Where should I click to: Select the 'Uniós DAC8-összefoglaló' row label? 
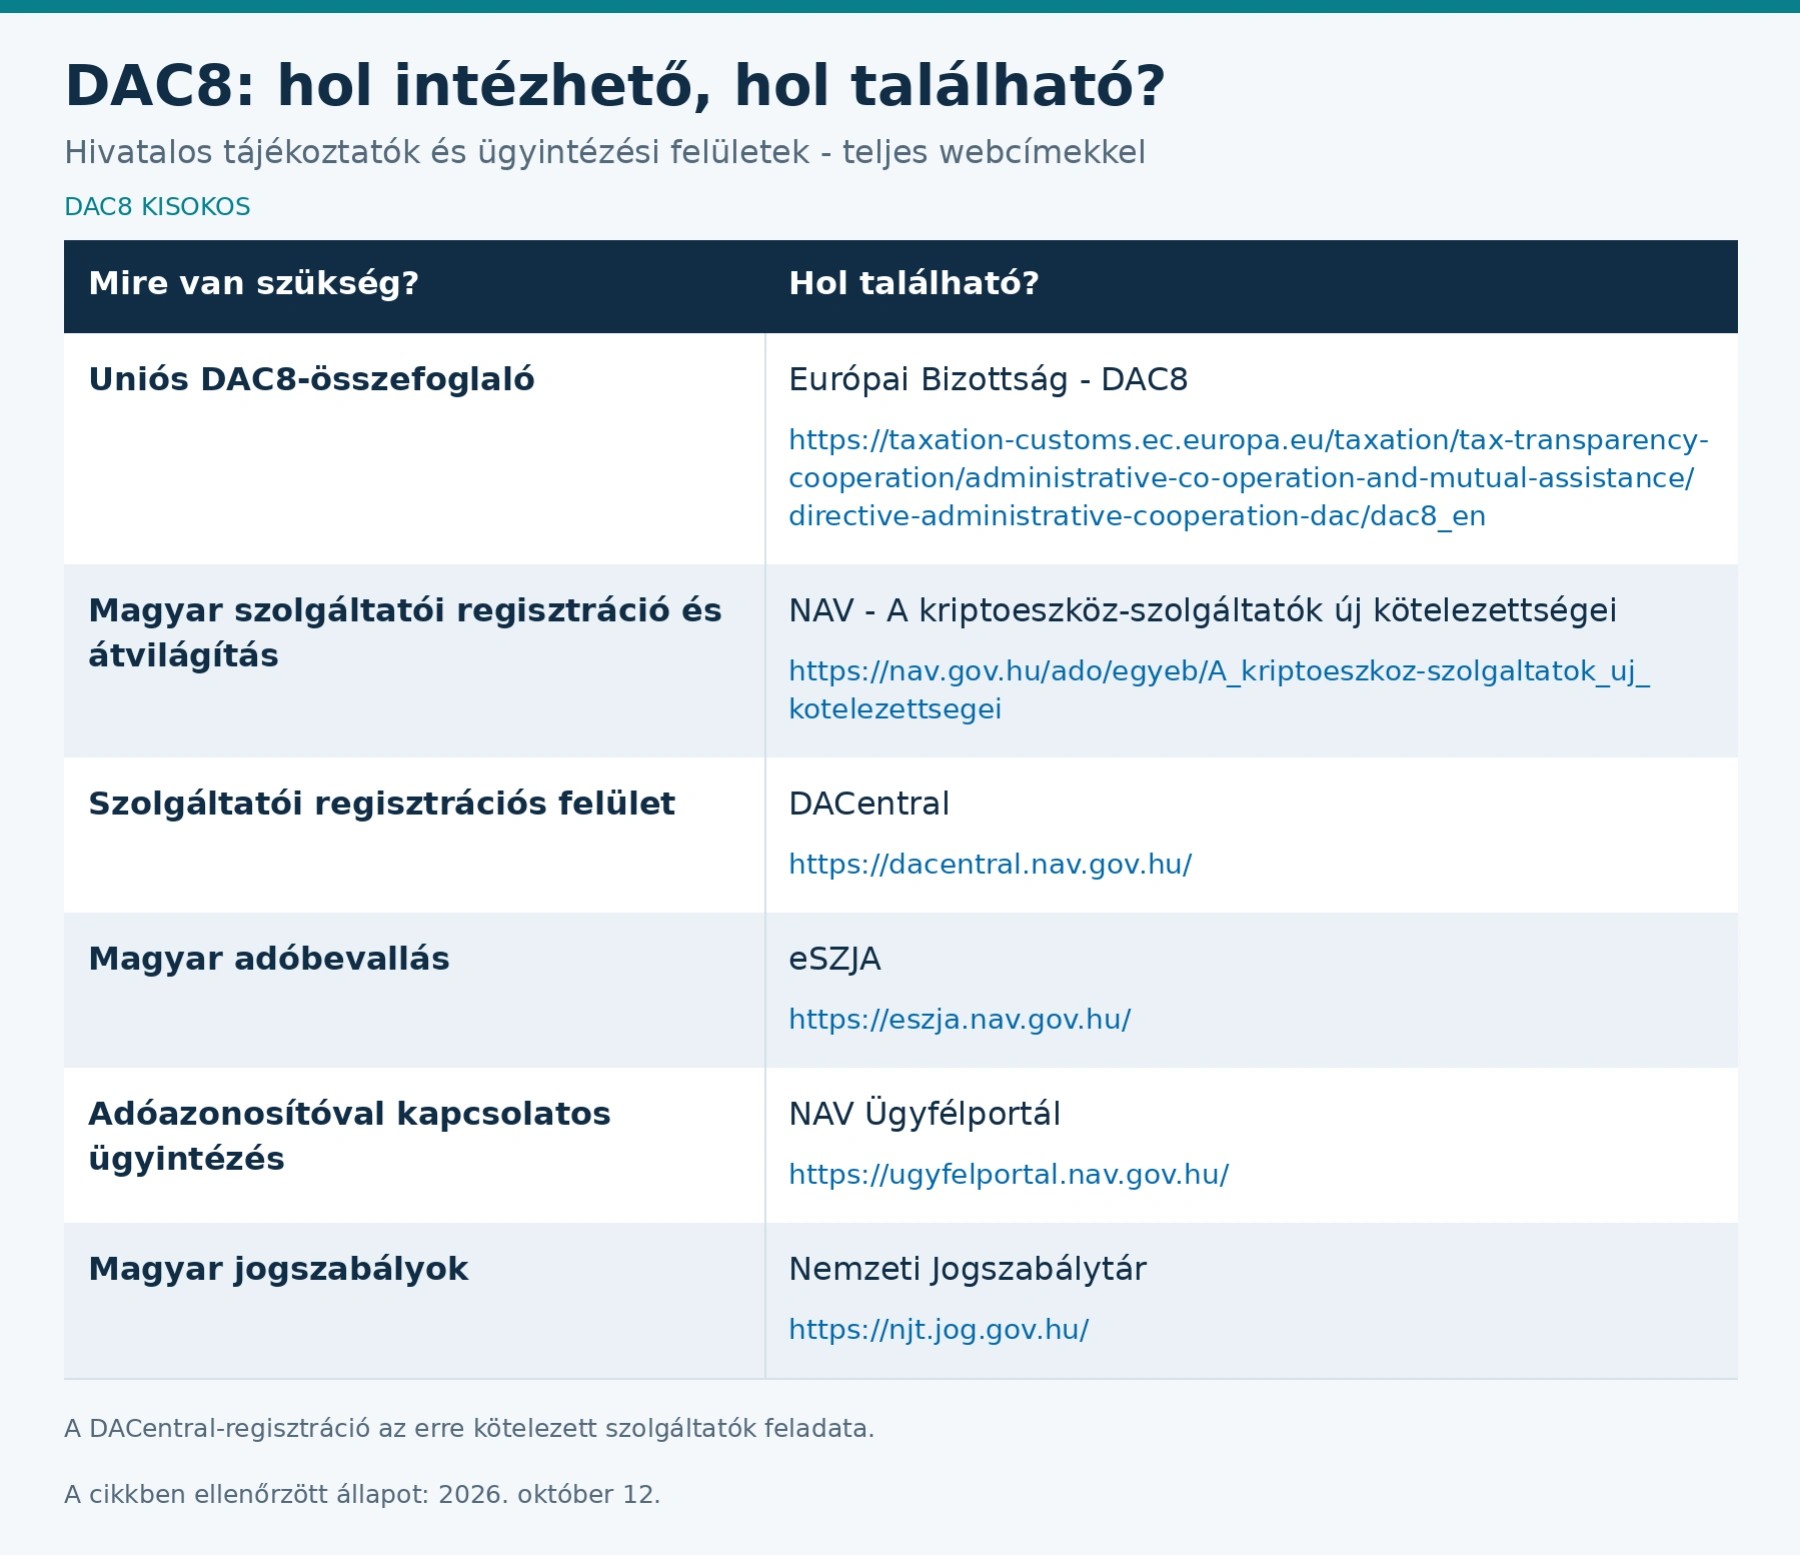(x=312, y=380)
